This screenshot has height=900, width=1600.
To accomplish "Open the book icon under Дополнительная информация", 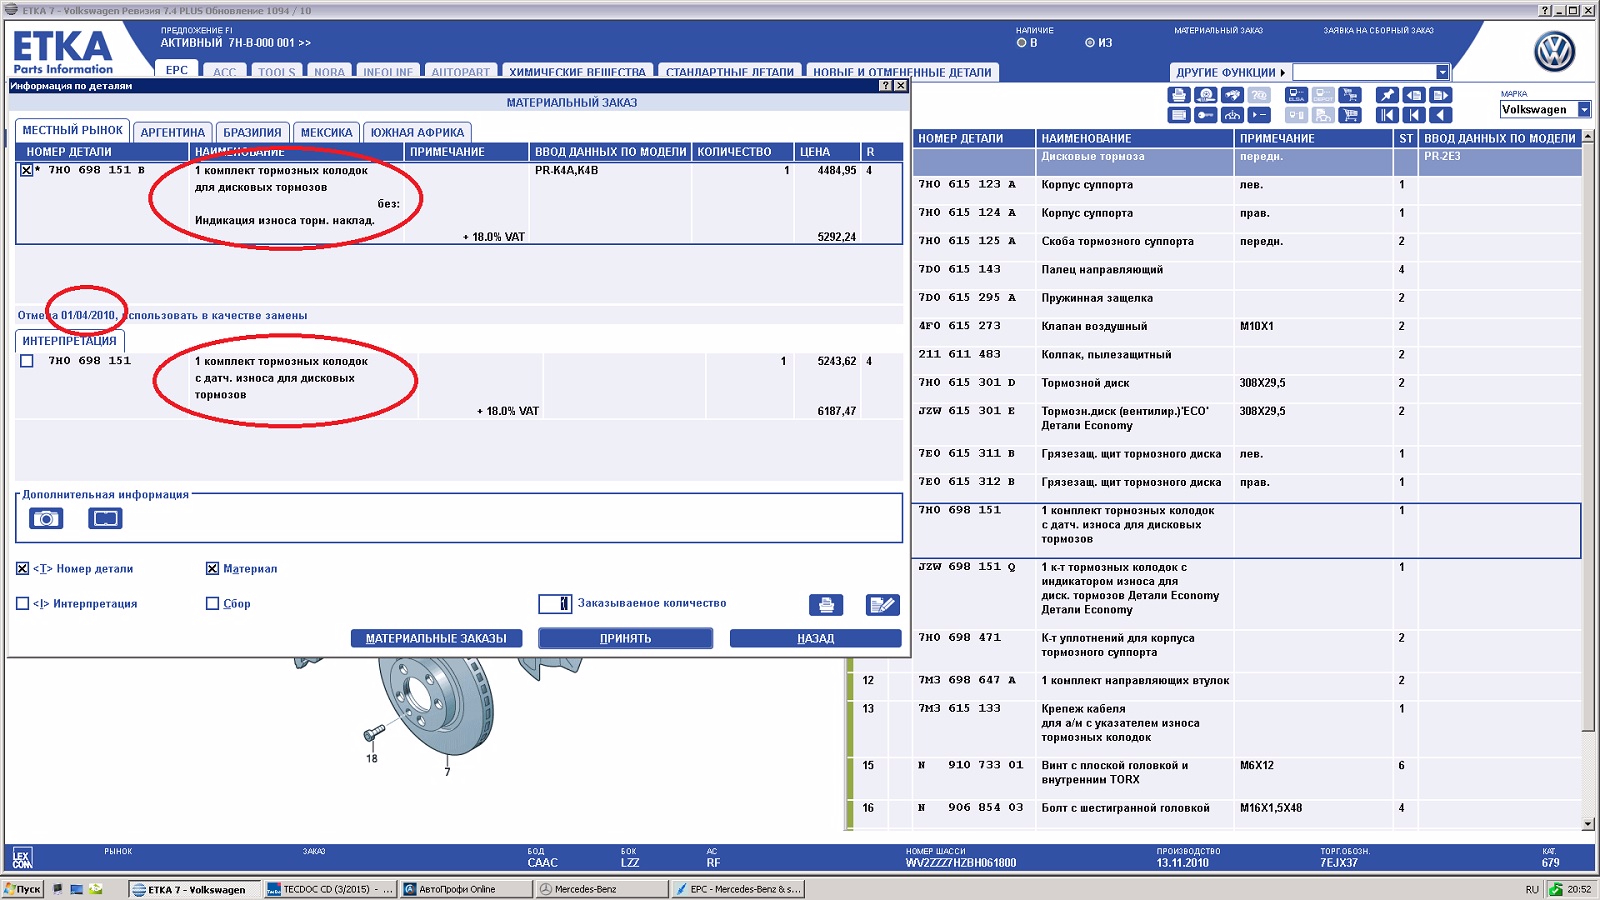I will coord(105,518).
